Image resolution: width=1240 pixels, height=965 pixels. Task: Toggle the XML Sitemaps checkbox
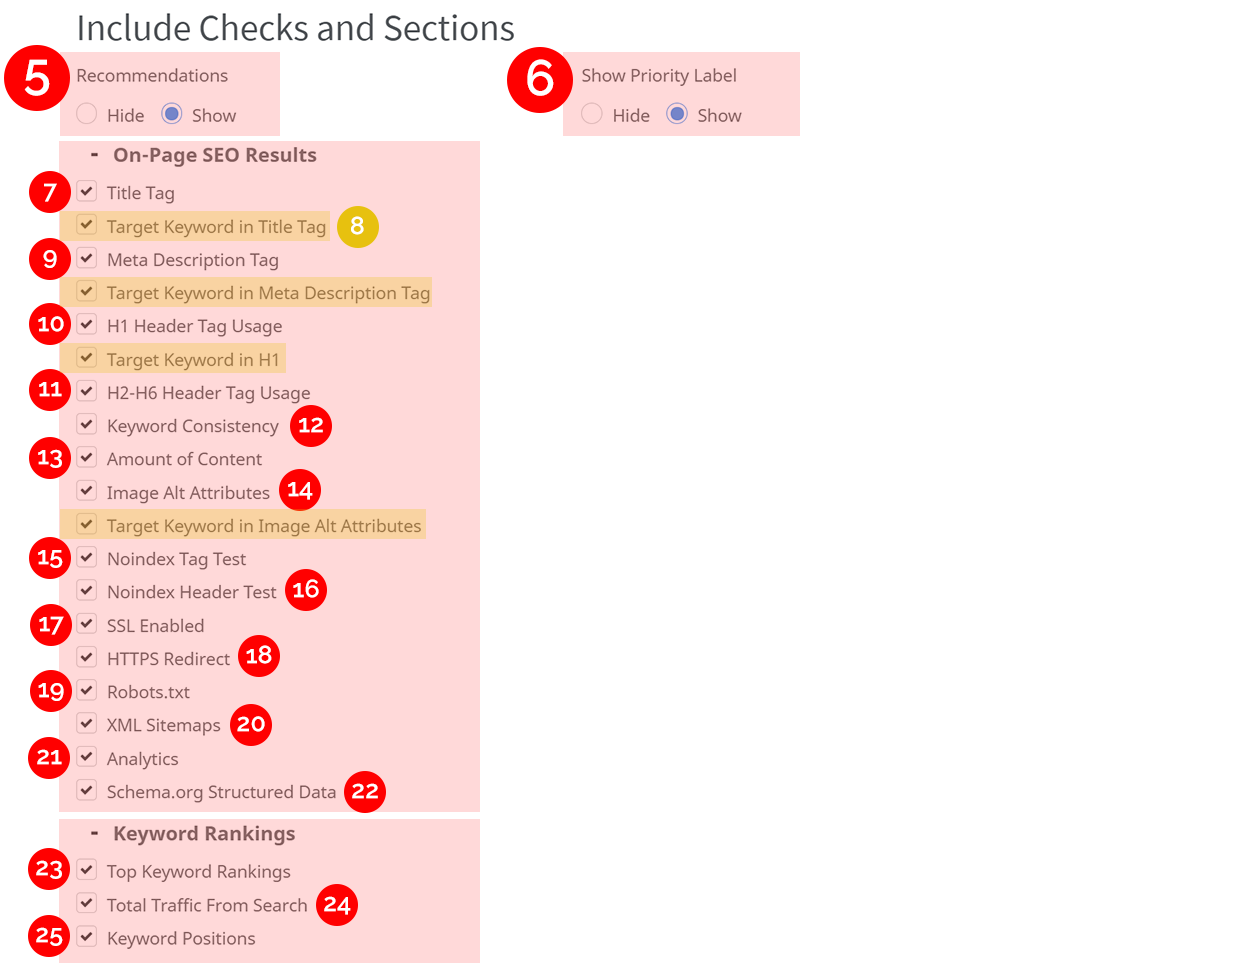click(87, 723)
